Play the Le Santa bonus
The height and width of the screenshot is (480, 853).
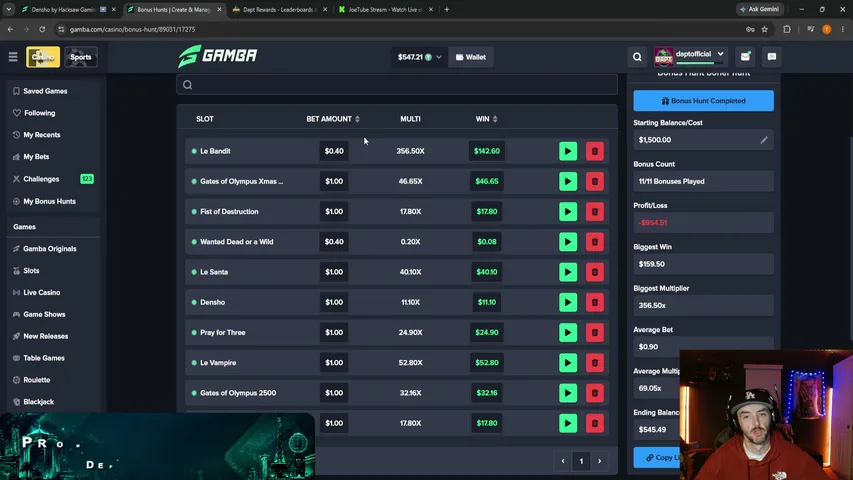567,272
